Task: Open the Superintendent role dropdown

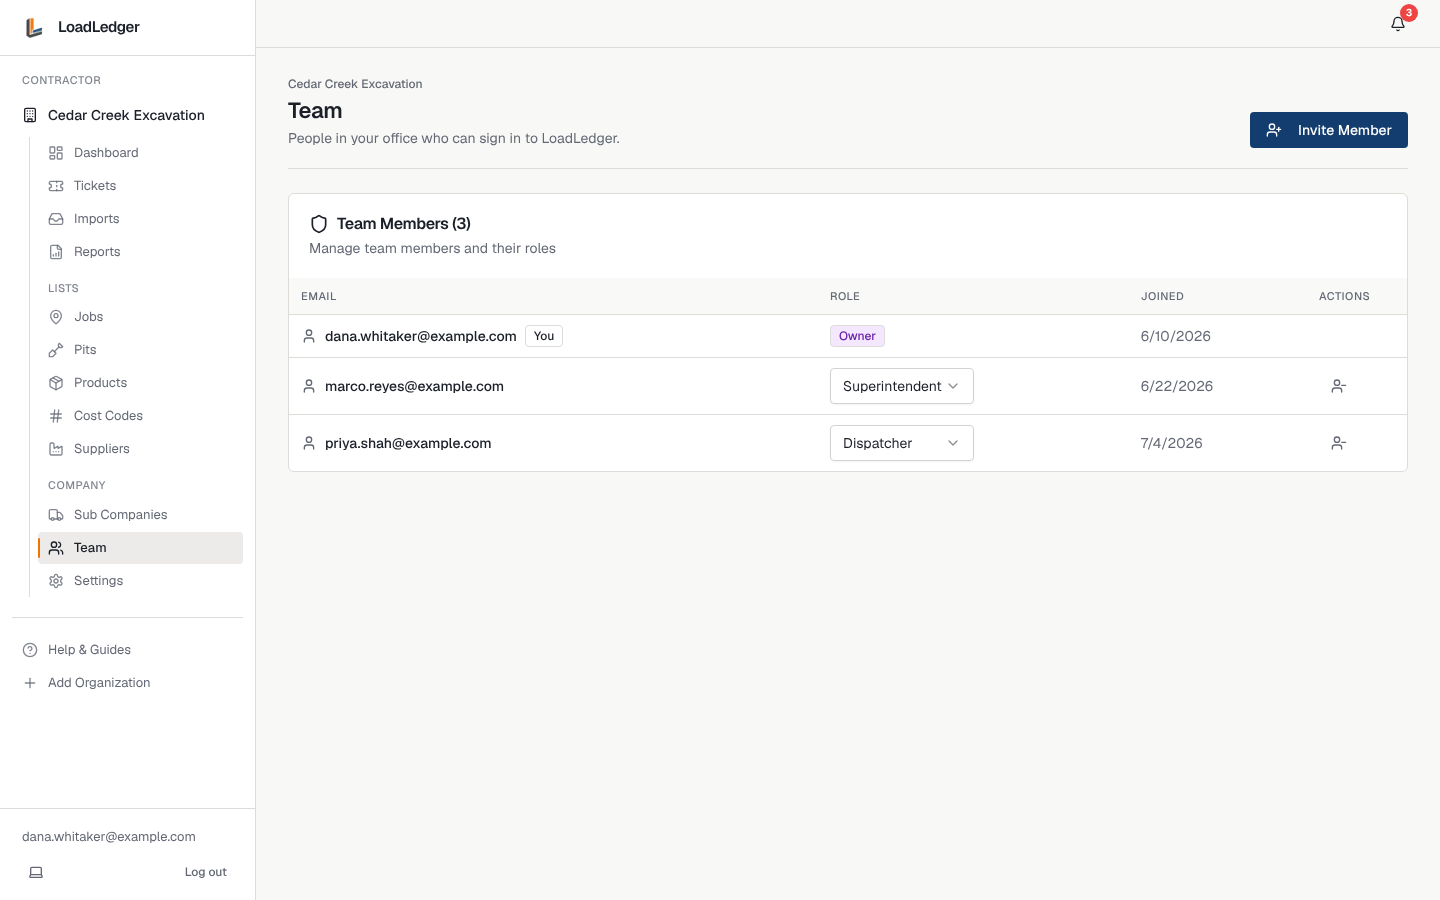Action: click(902, 386)
